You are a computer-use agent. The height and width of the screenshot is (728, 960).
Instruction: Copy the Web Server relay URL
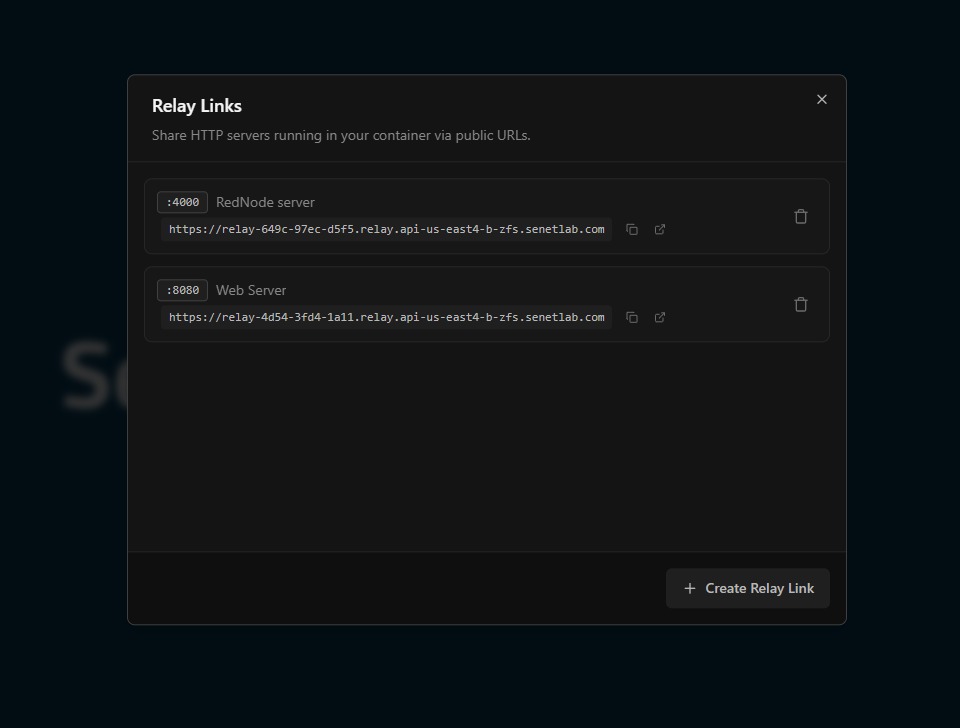pyautogui.click(x=632, y=317)
